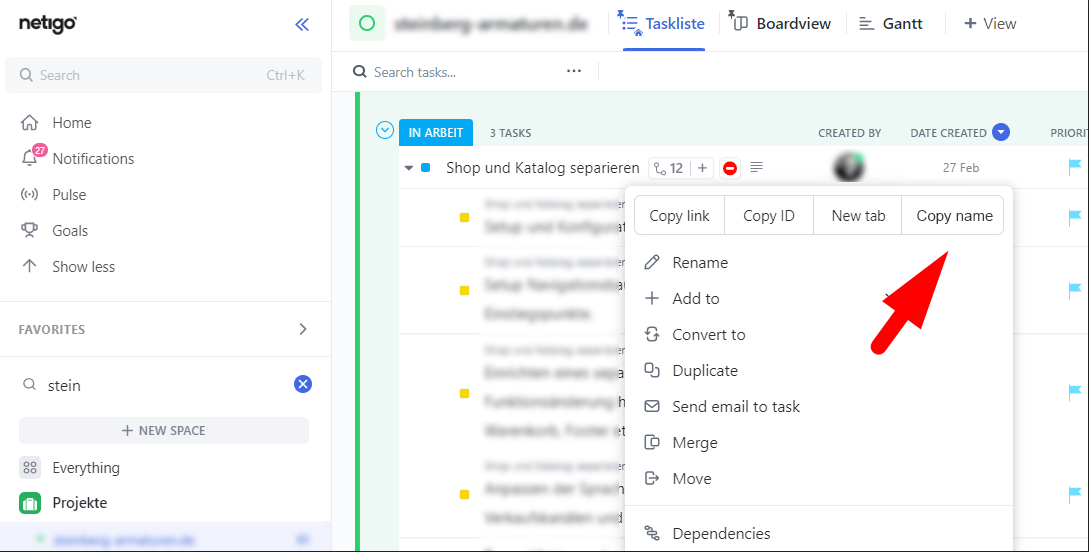Click the subtask count icon showing 12
1089x552 pixels.
click(668, 168)
